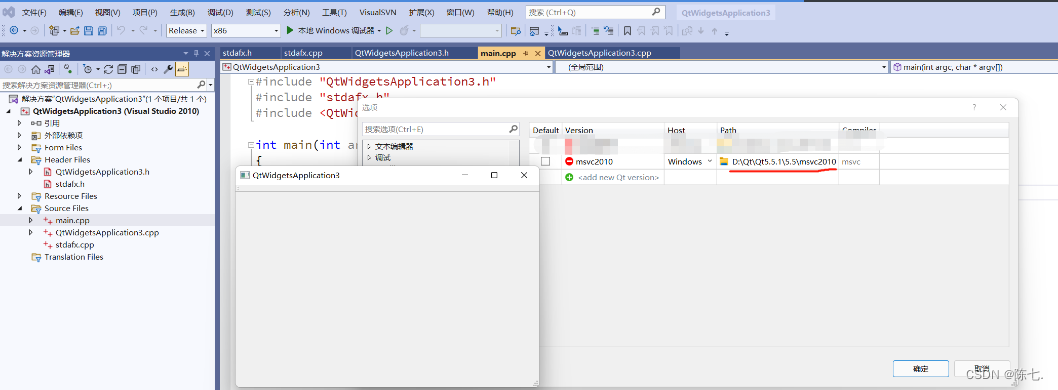Save the current file with the disk icon
This screenshot has width=1058, height=390.
tap(88, 30)
